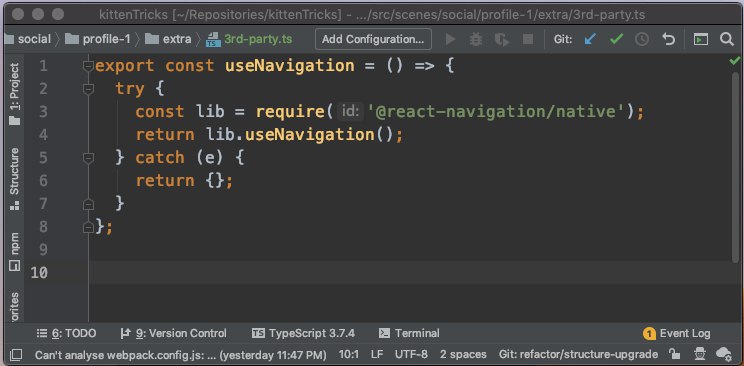Click the id: parameter hint
This screenshot has height=366, width=744.
pos(350,112)
